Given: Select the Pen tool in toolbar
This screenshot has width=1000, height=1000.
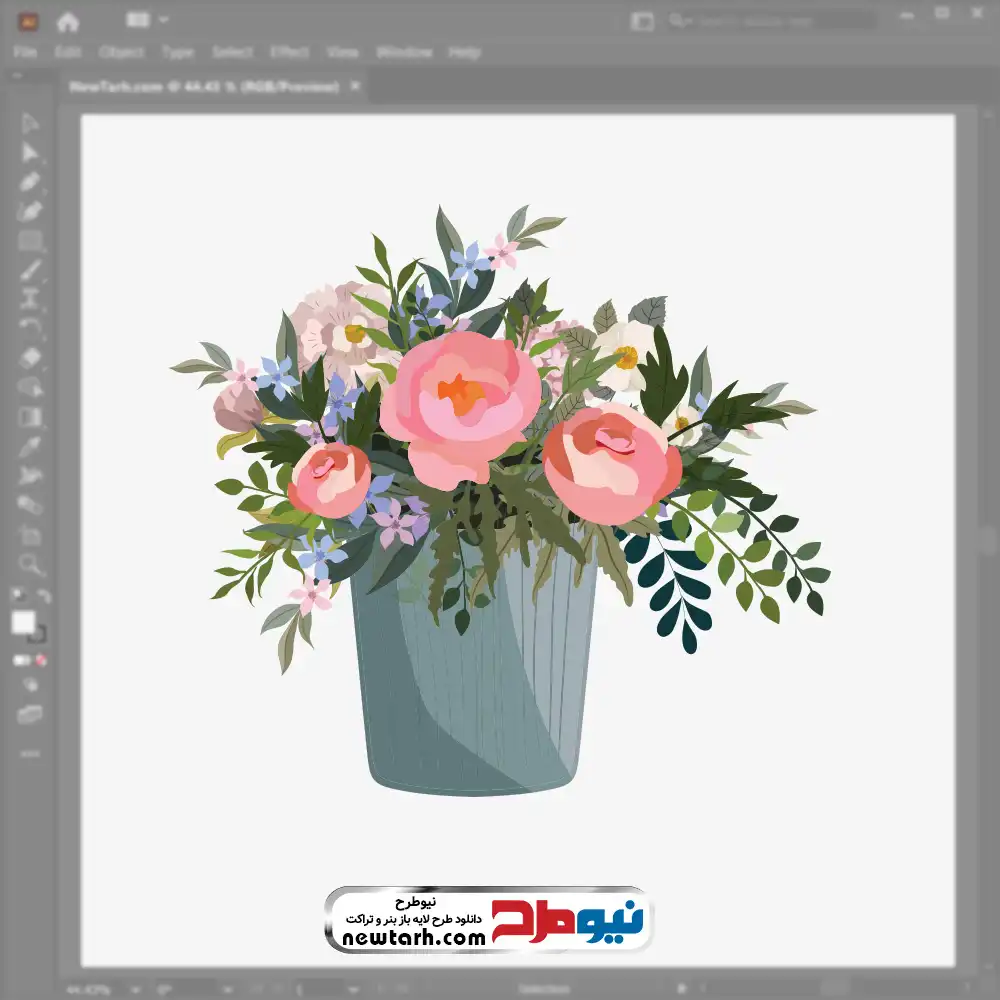Looking at the screenshot, I should tap(30, 182).
